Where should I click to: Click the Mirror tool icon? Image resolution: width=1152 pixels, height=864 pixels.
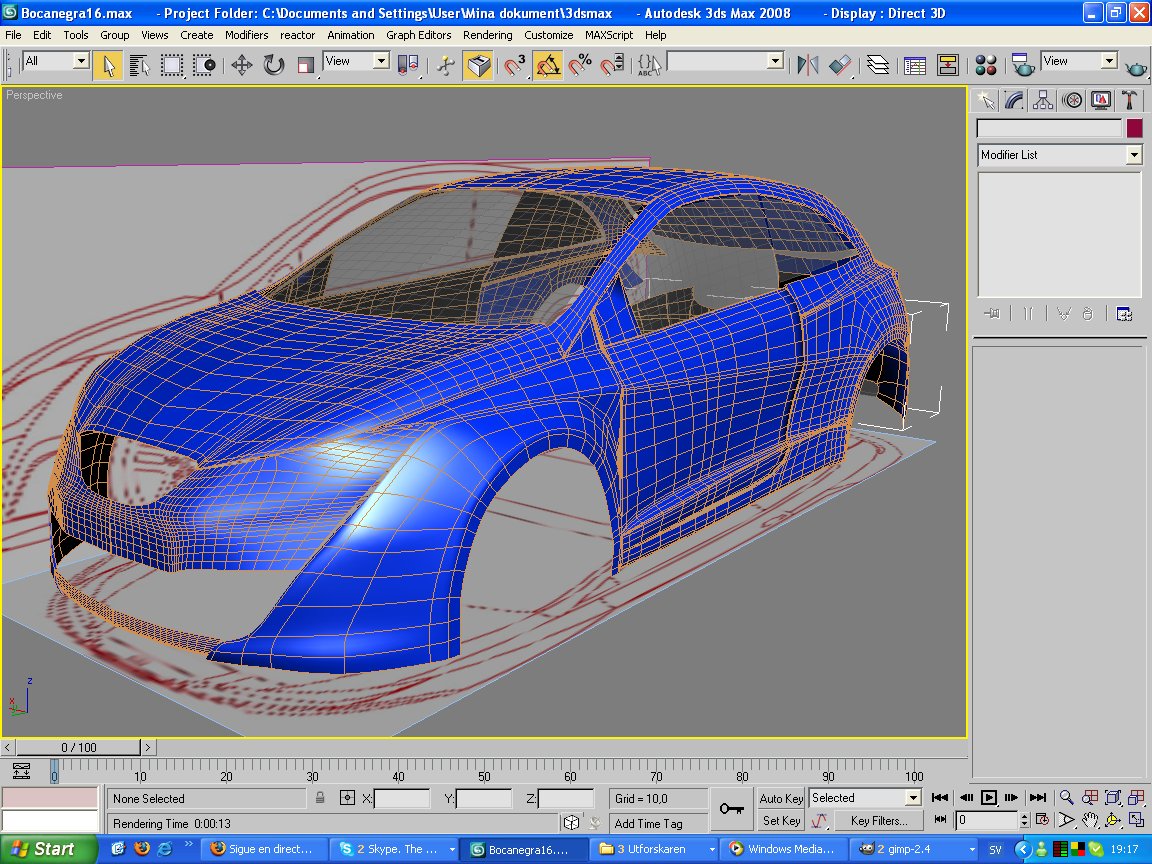(806, 66)
